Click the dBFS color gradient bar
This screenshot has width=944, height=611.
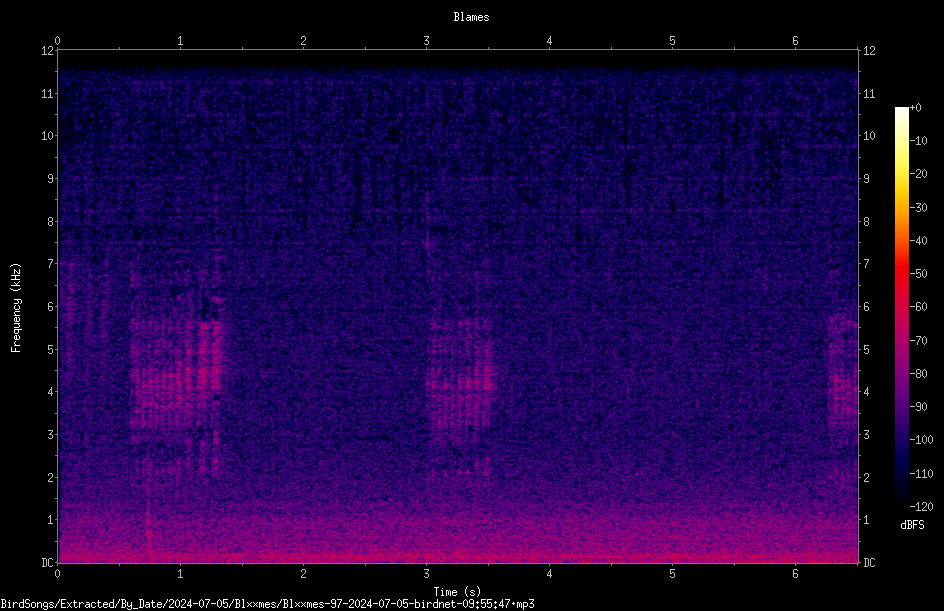click(901, 307)
